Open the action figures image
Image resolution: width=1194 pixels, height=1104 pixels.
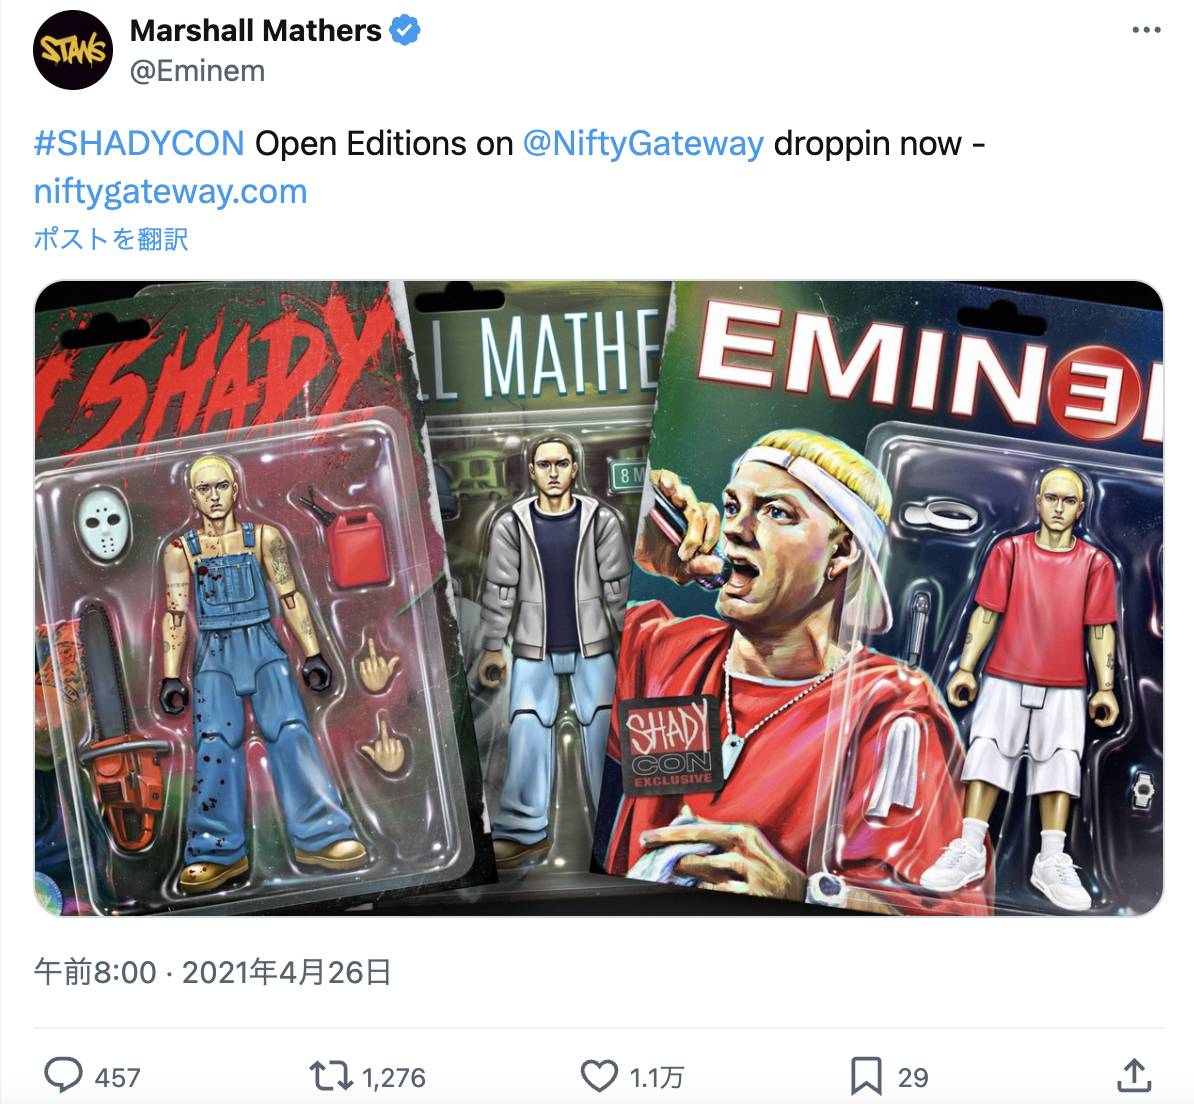point(599,598)
